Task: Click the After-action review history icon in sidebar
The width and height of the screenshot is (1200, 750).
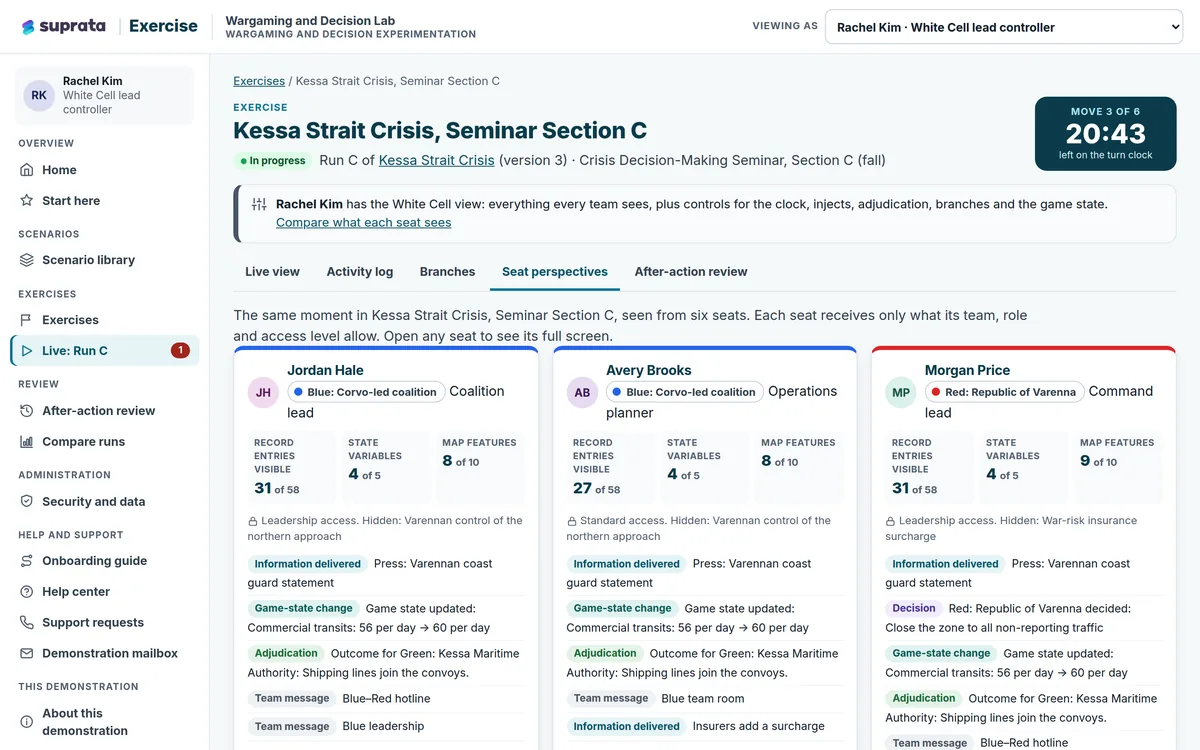Action: 27,411
